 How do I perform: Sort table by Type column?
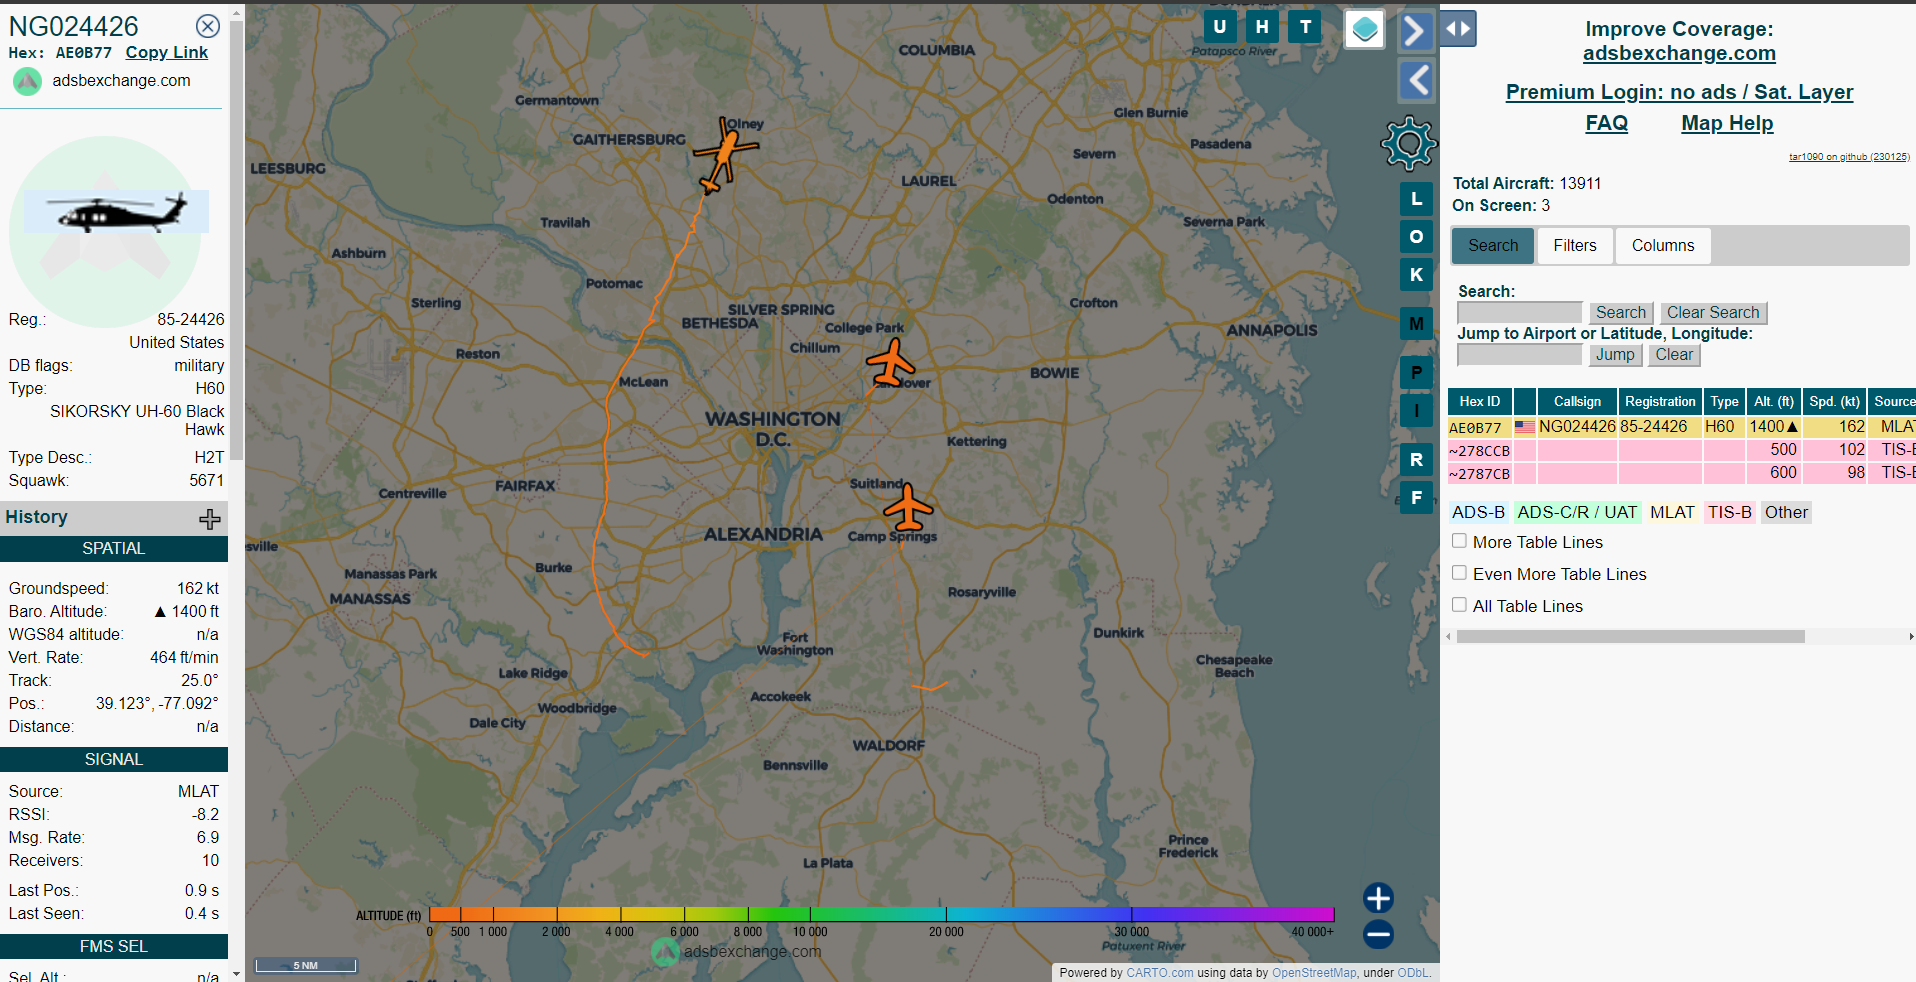pos(1724,402)
